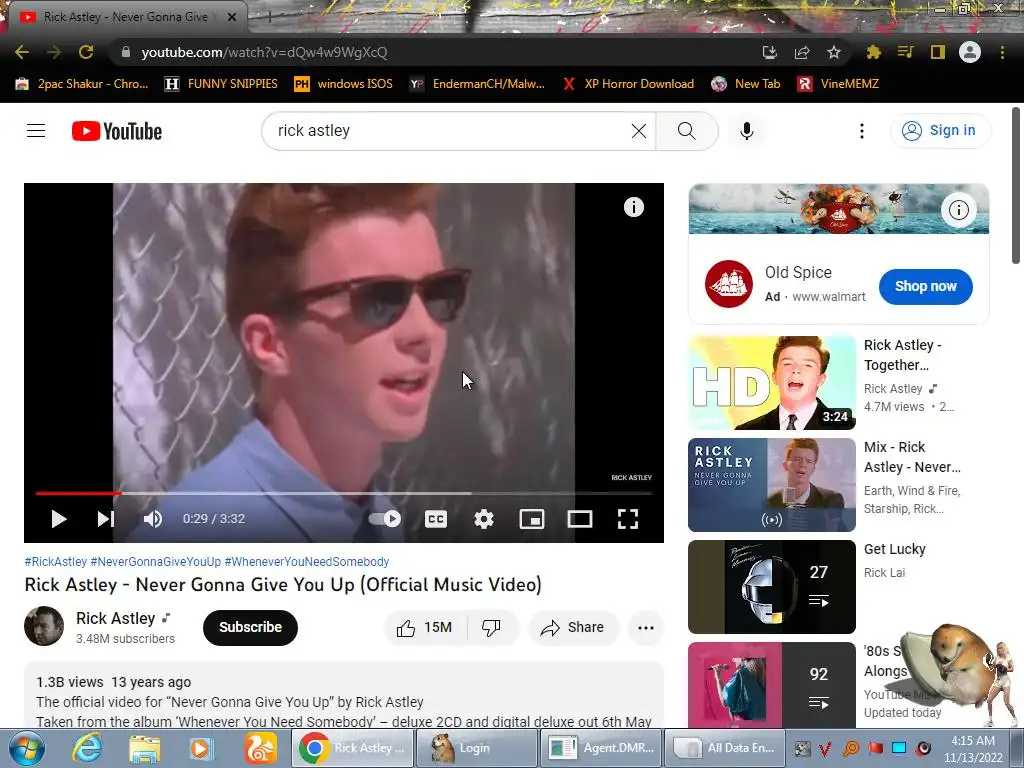Skip to the next video
The image size is (1024, 768).
pos(106,519)
